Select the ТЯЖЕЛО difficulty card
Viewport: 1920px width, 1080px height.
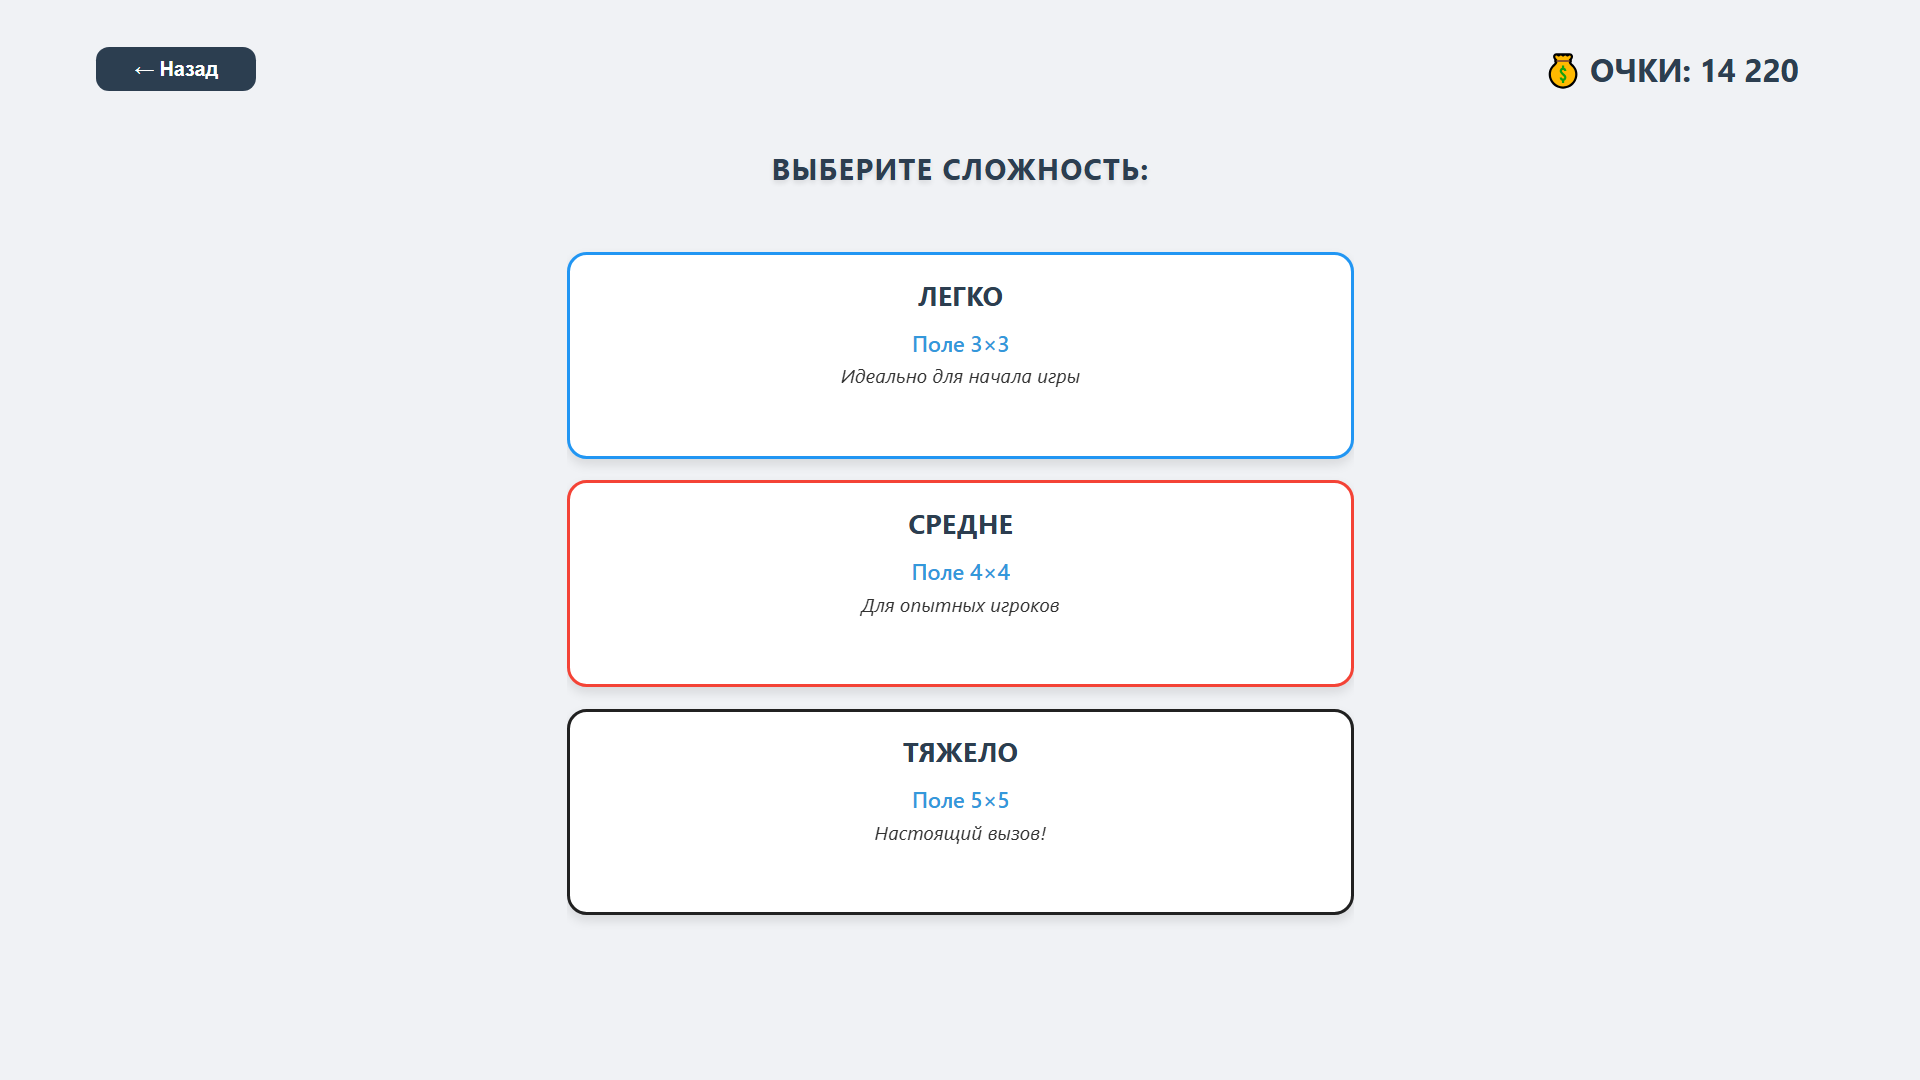click(x=960, y=810)
